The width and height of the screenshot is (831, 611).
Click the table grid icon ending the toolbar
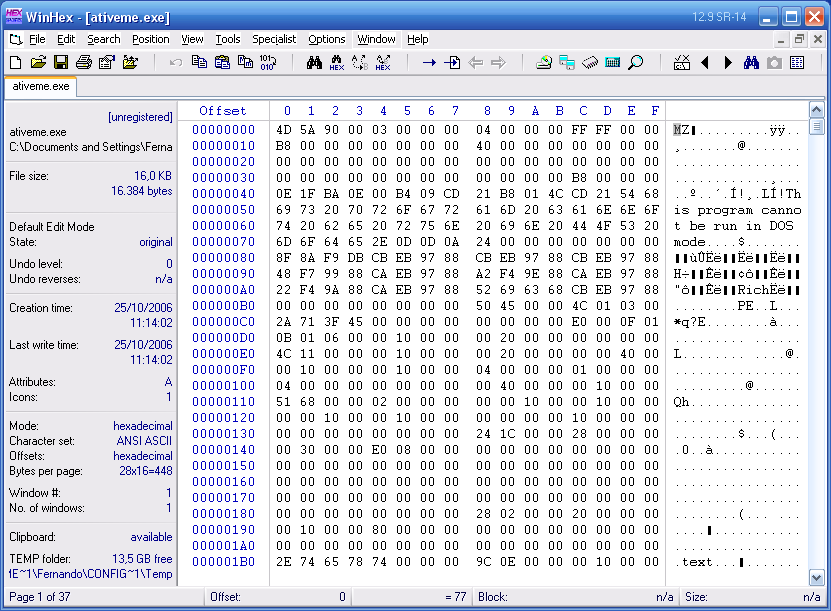click(x=797, y=63)
